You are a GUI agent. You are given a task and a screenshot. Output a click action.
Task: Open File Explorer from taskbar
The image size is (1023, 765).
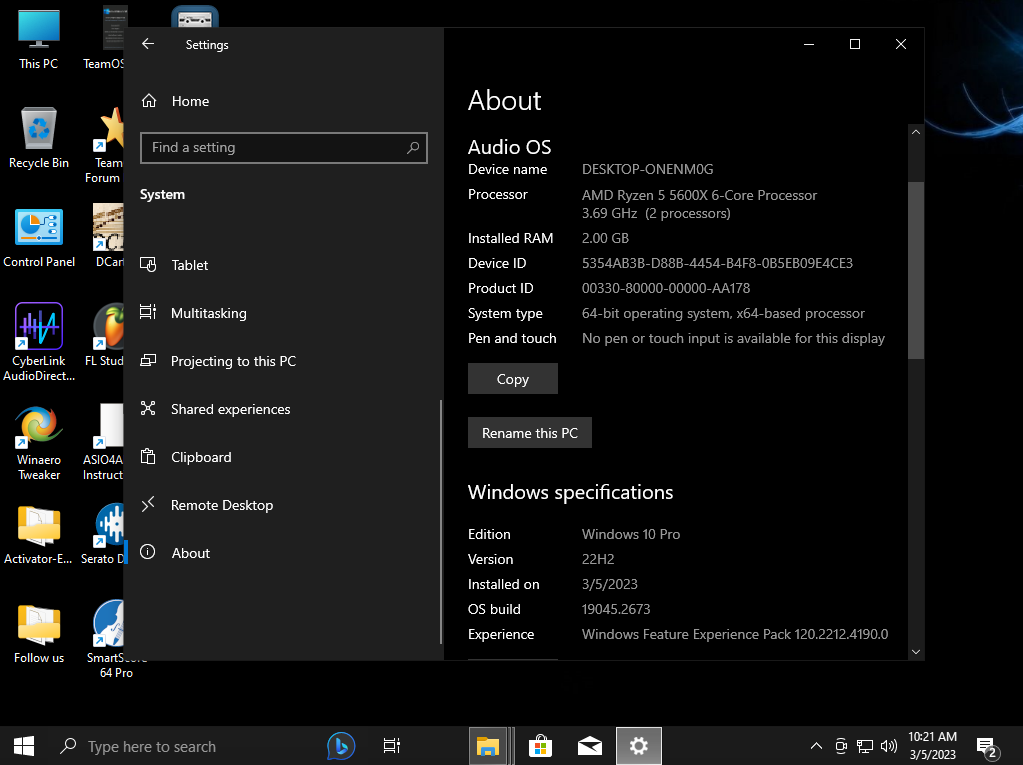coord(488,745)
